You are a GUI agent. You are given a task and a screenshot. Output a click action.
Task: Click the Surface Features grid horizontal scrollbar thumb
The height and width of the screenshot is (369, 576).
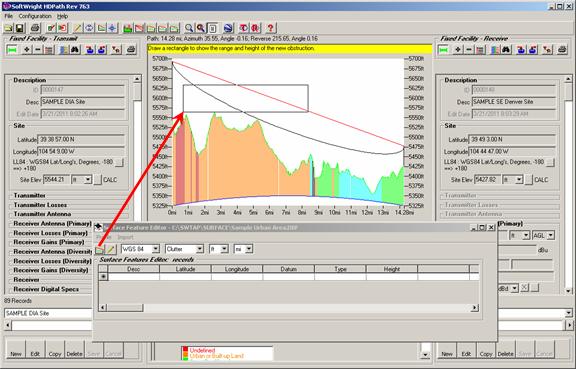[x=125, y=308]
